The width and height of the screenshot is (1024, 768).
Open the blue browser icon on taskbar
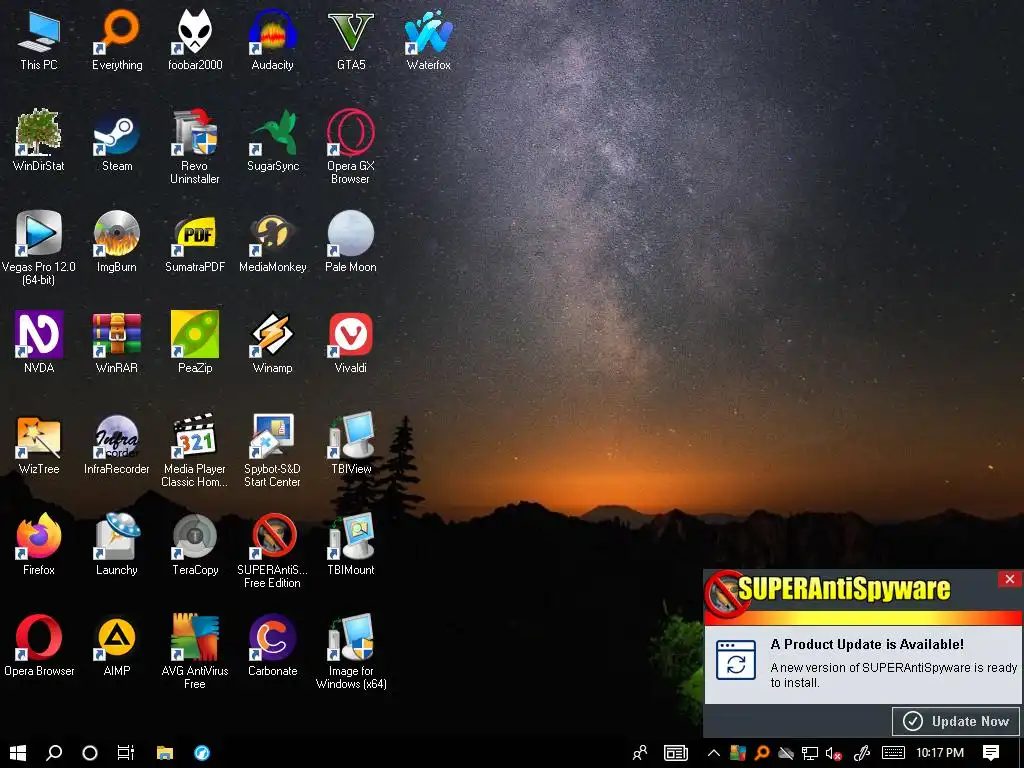coord(202,752)
